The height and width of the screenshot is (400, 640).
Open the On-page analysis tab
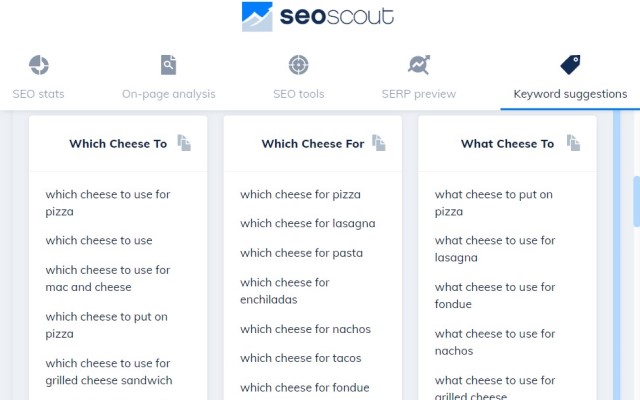168,94
